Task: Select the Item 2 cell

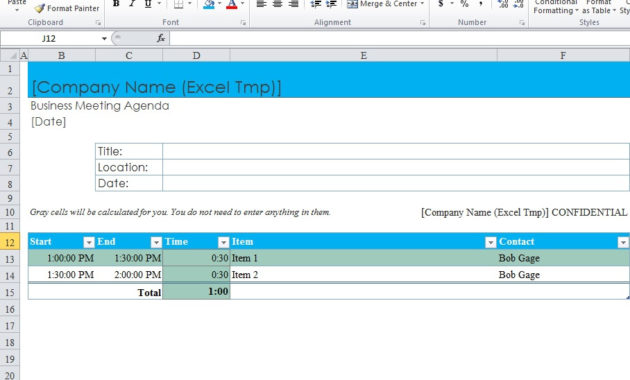Action: click(364, 275)
